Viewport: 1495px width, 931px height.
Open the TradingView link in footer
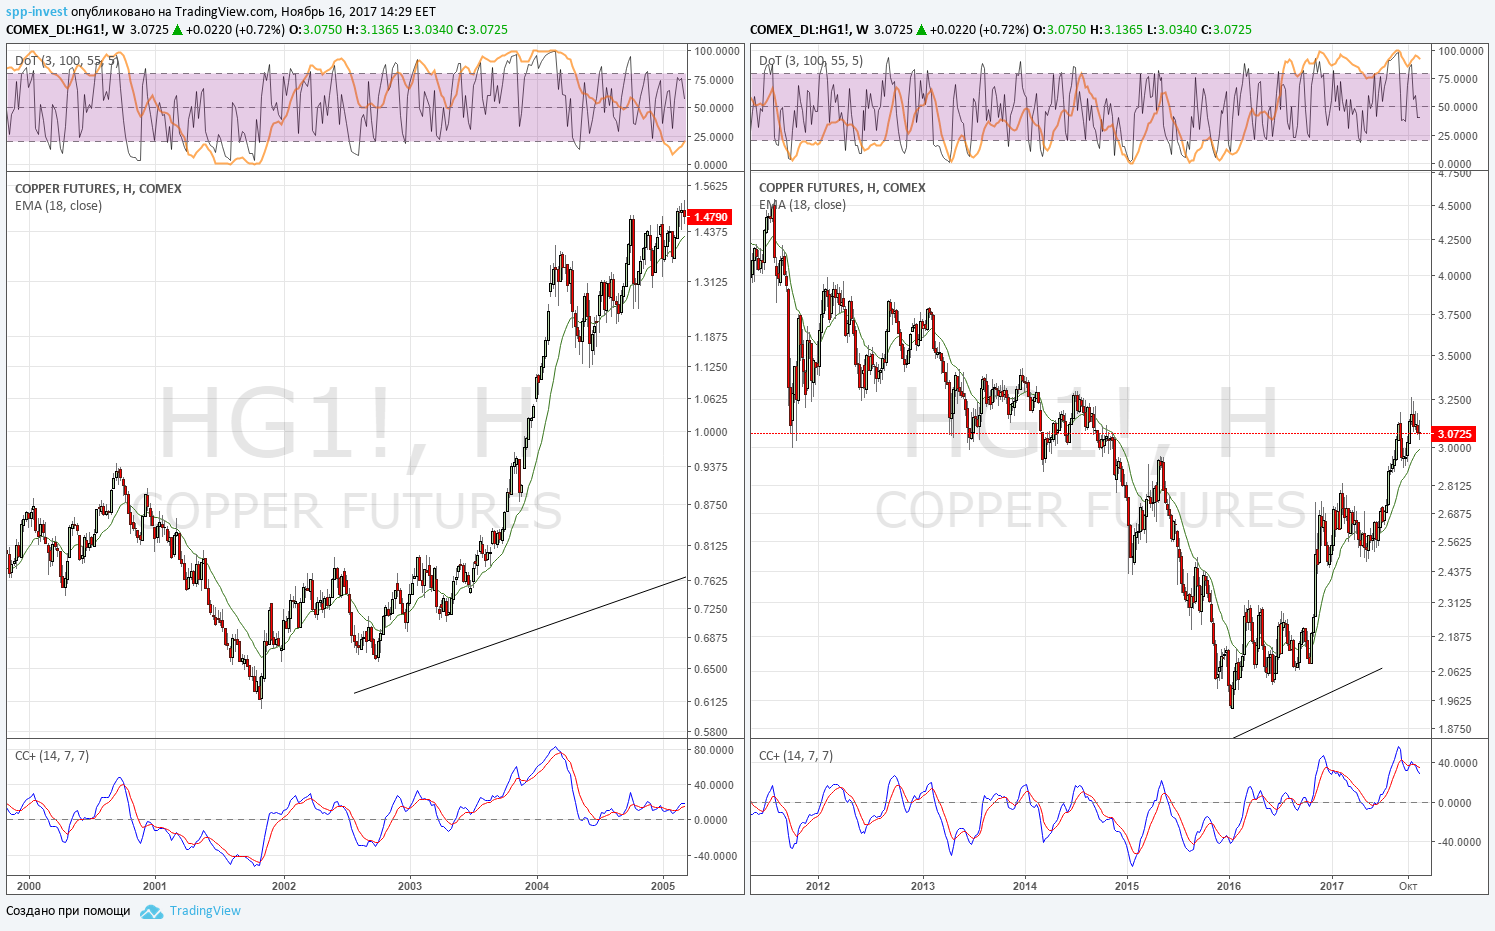click(205, 911)
